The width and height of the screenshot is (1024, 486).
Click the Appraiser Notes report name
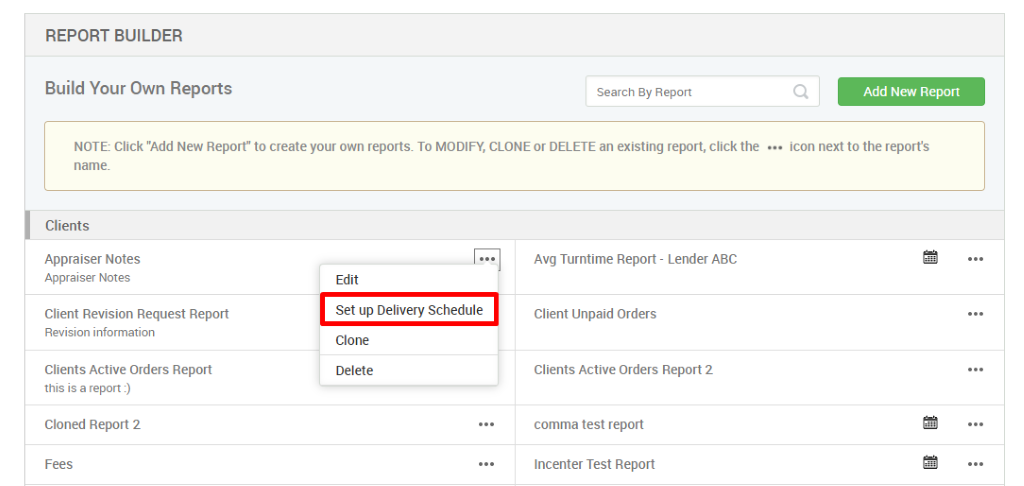(x=92, y=259)
